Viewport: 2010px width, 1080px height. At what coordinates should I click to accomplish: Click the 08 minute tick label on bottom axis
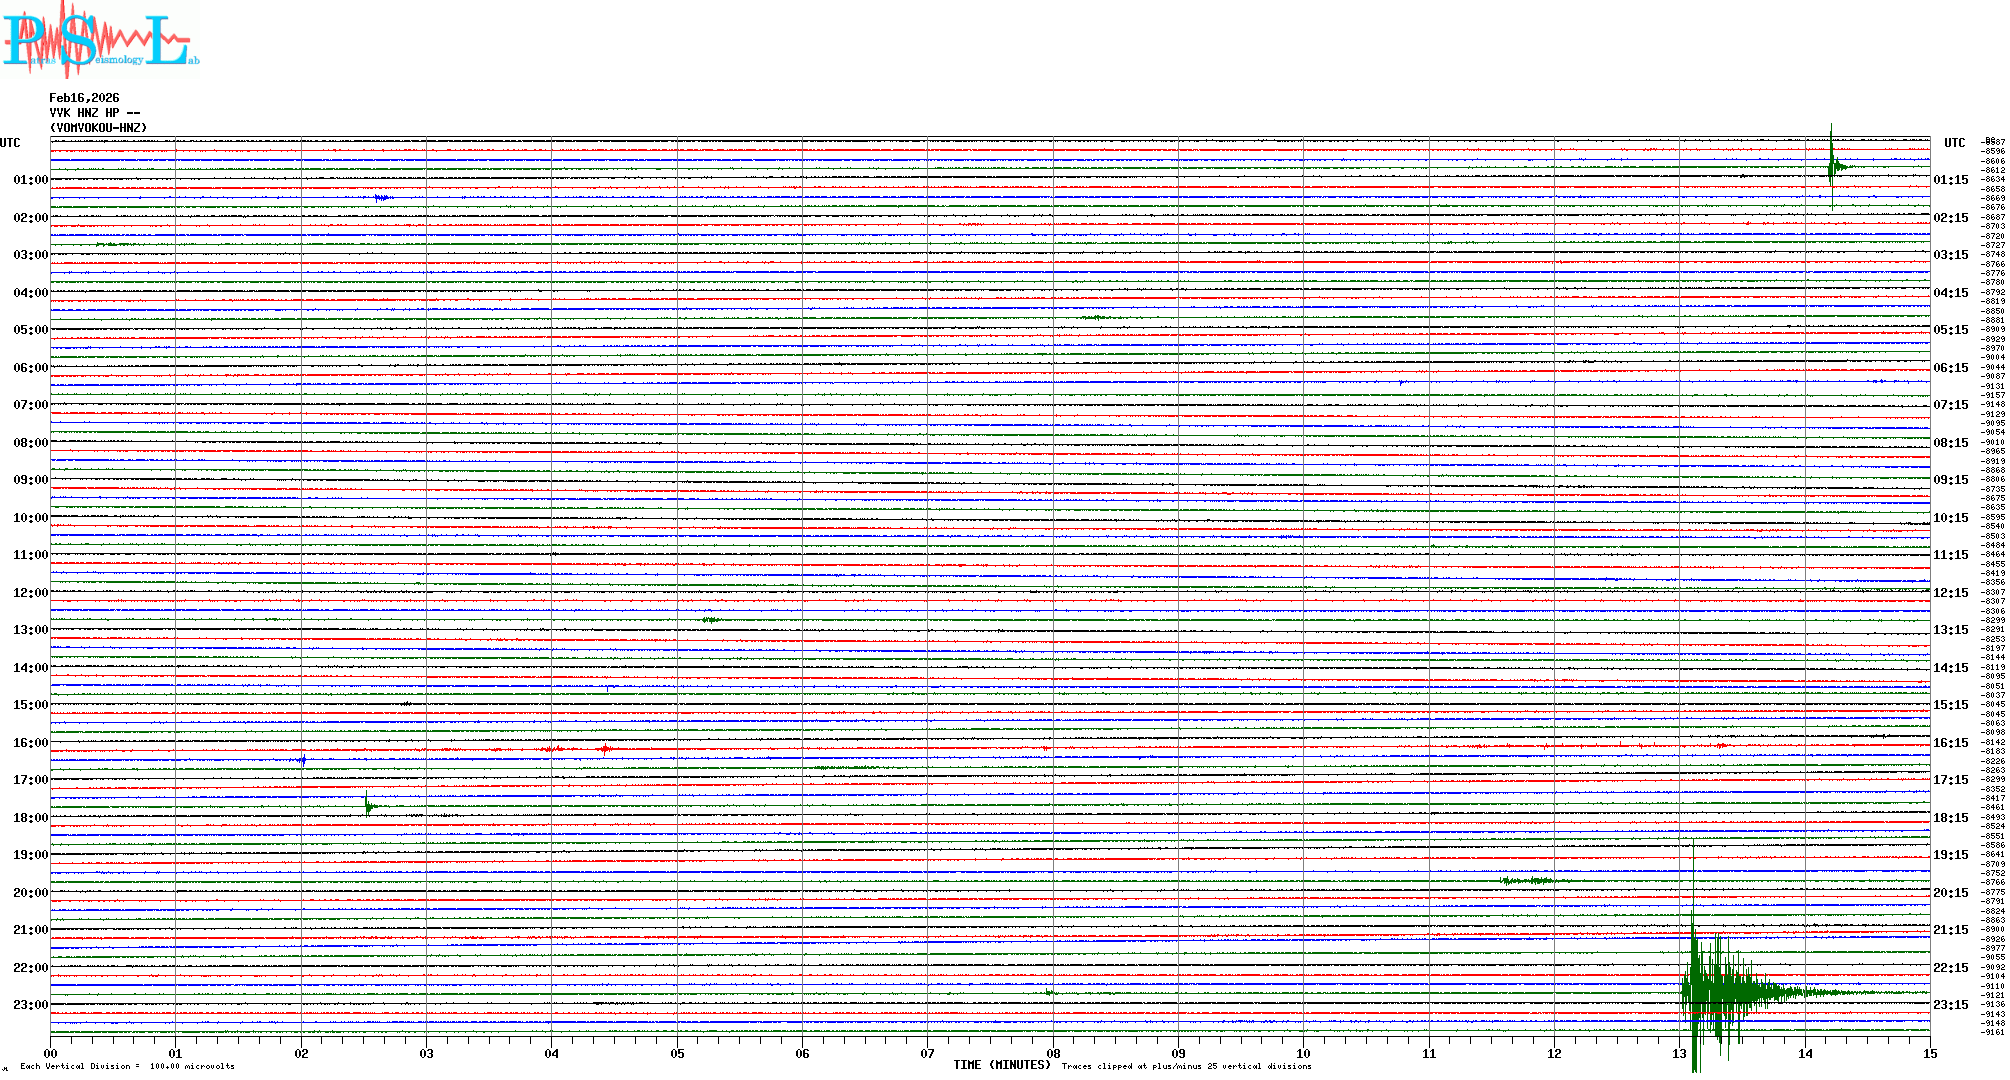coord(1053,1053)
